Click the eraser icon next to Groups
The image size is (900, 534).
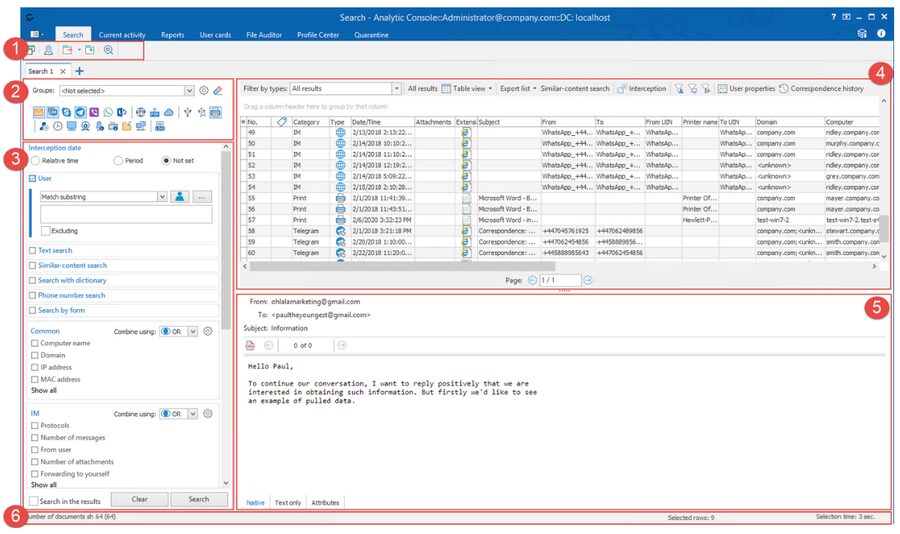pyautogui.click(x=218, y=90)
